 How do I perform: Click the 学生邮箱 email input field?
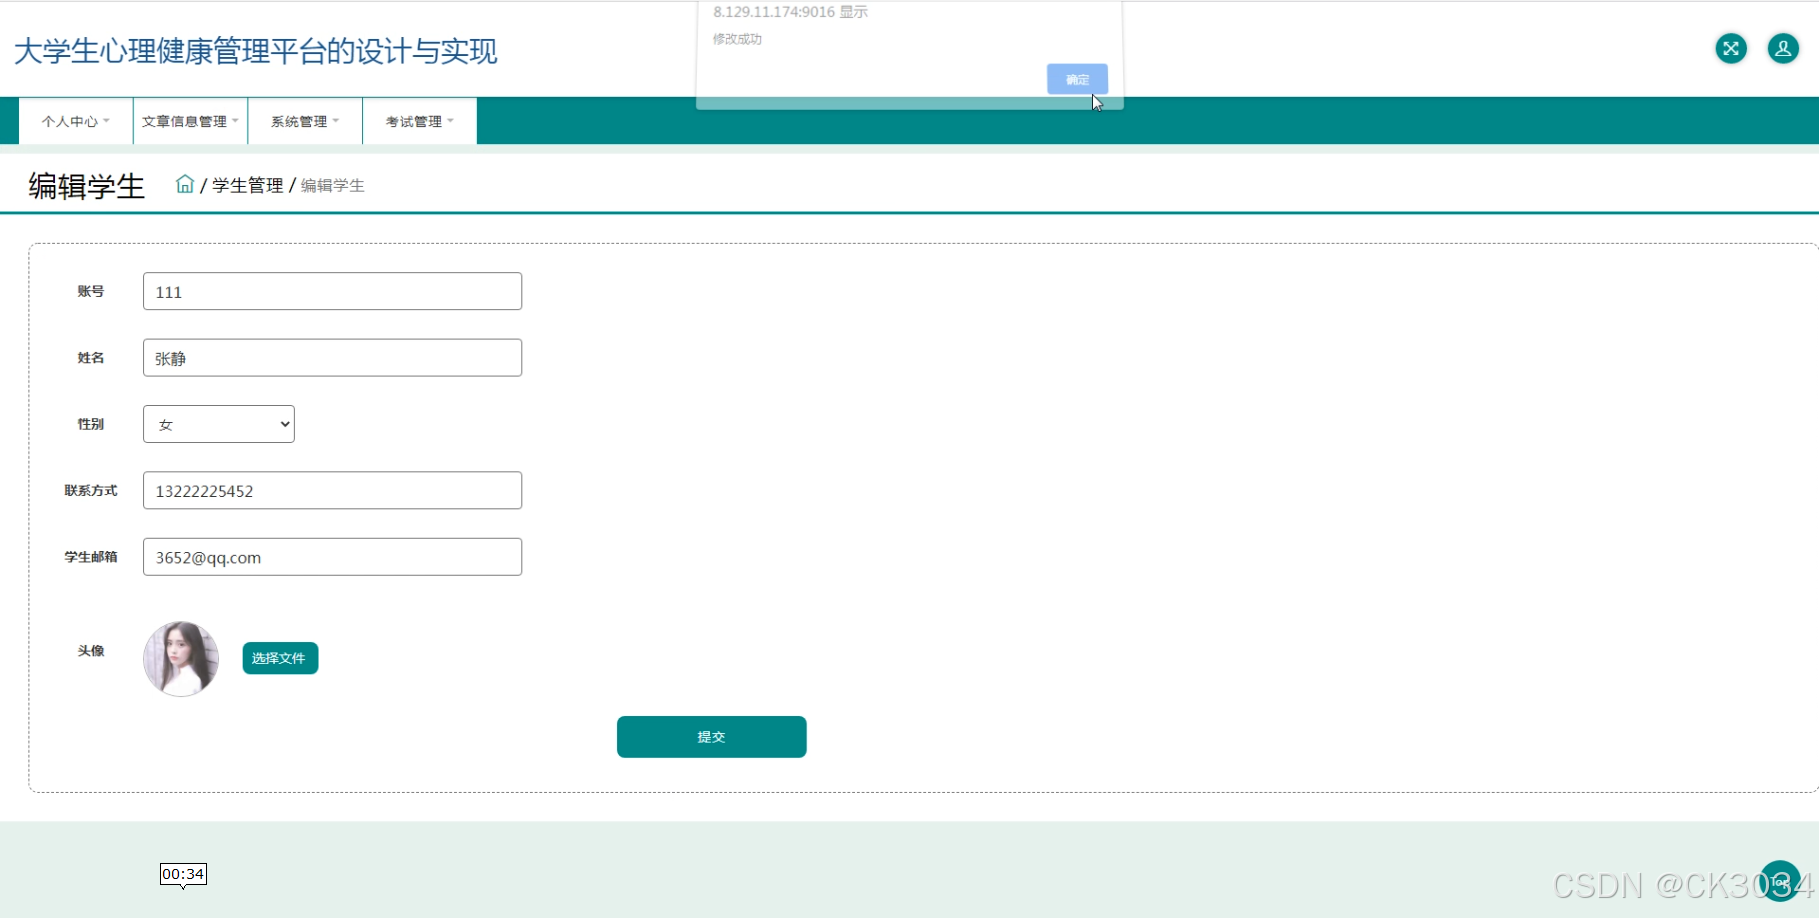(x=332, y=557)
